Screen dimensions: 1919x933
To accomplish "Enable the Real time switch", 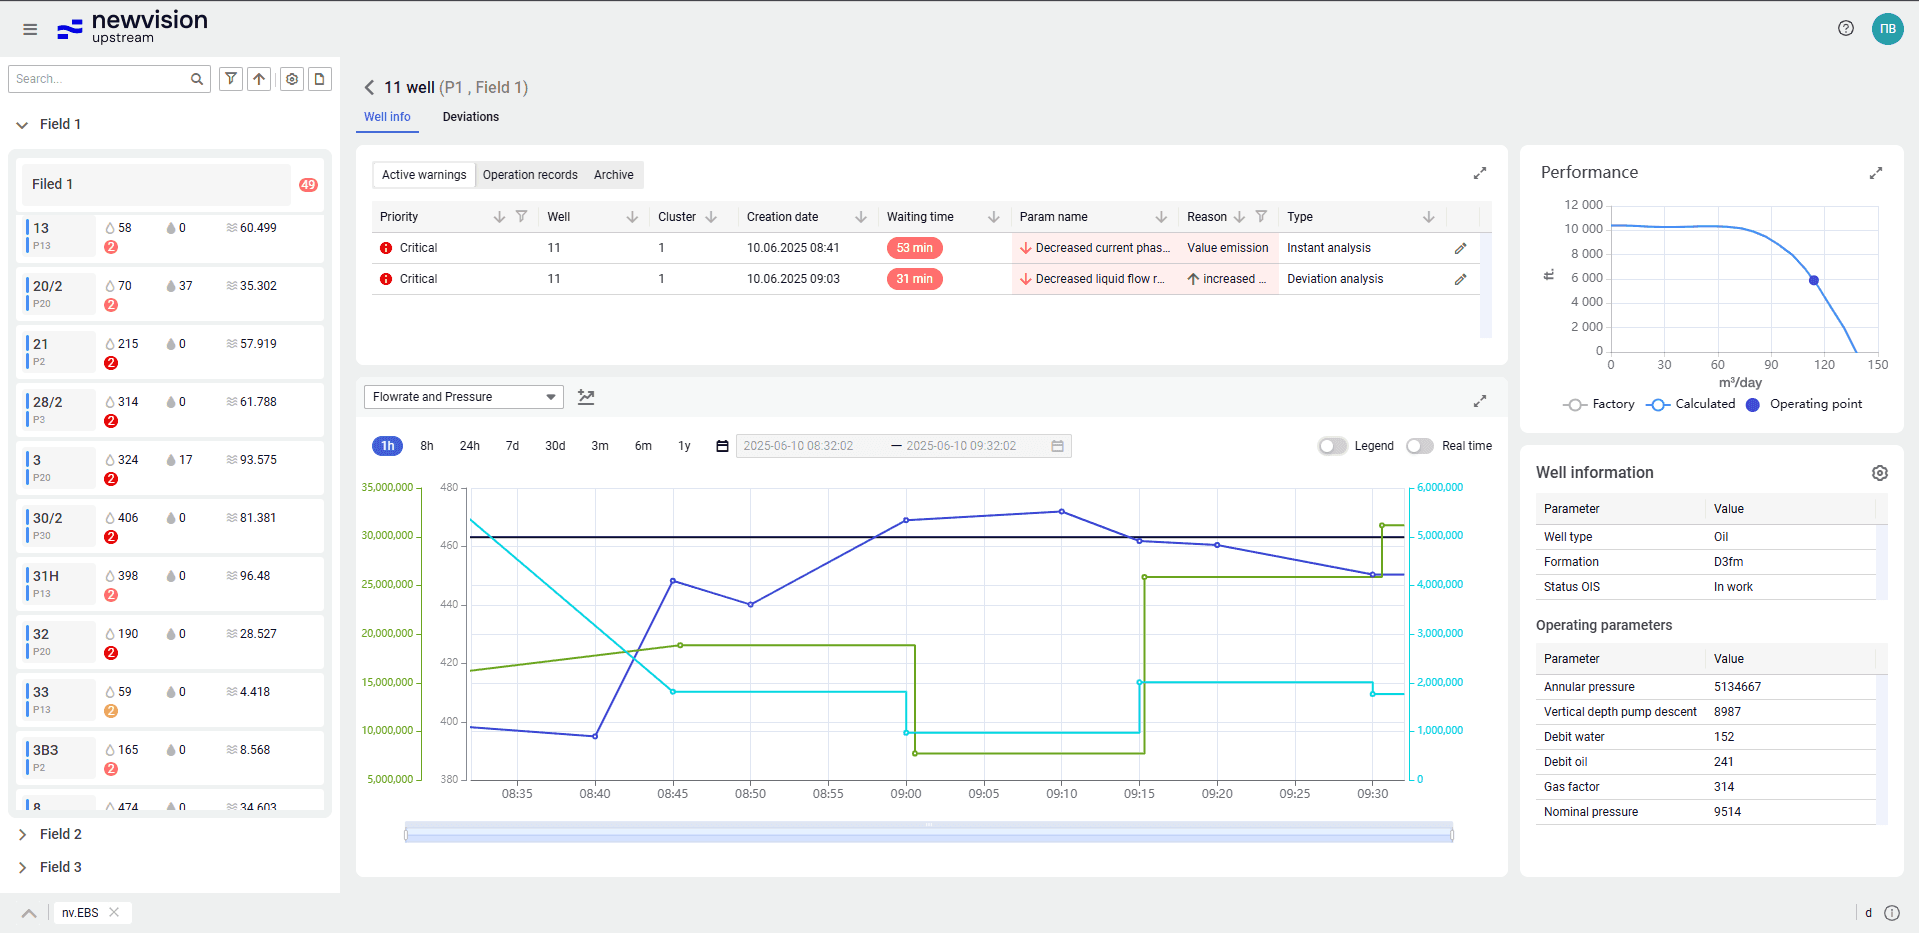I will (1420, 446).
